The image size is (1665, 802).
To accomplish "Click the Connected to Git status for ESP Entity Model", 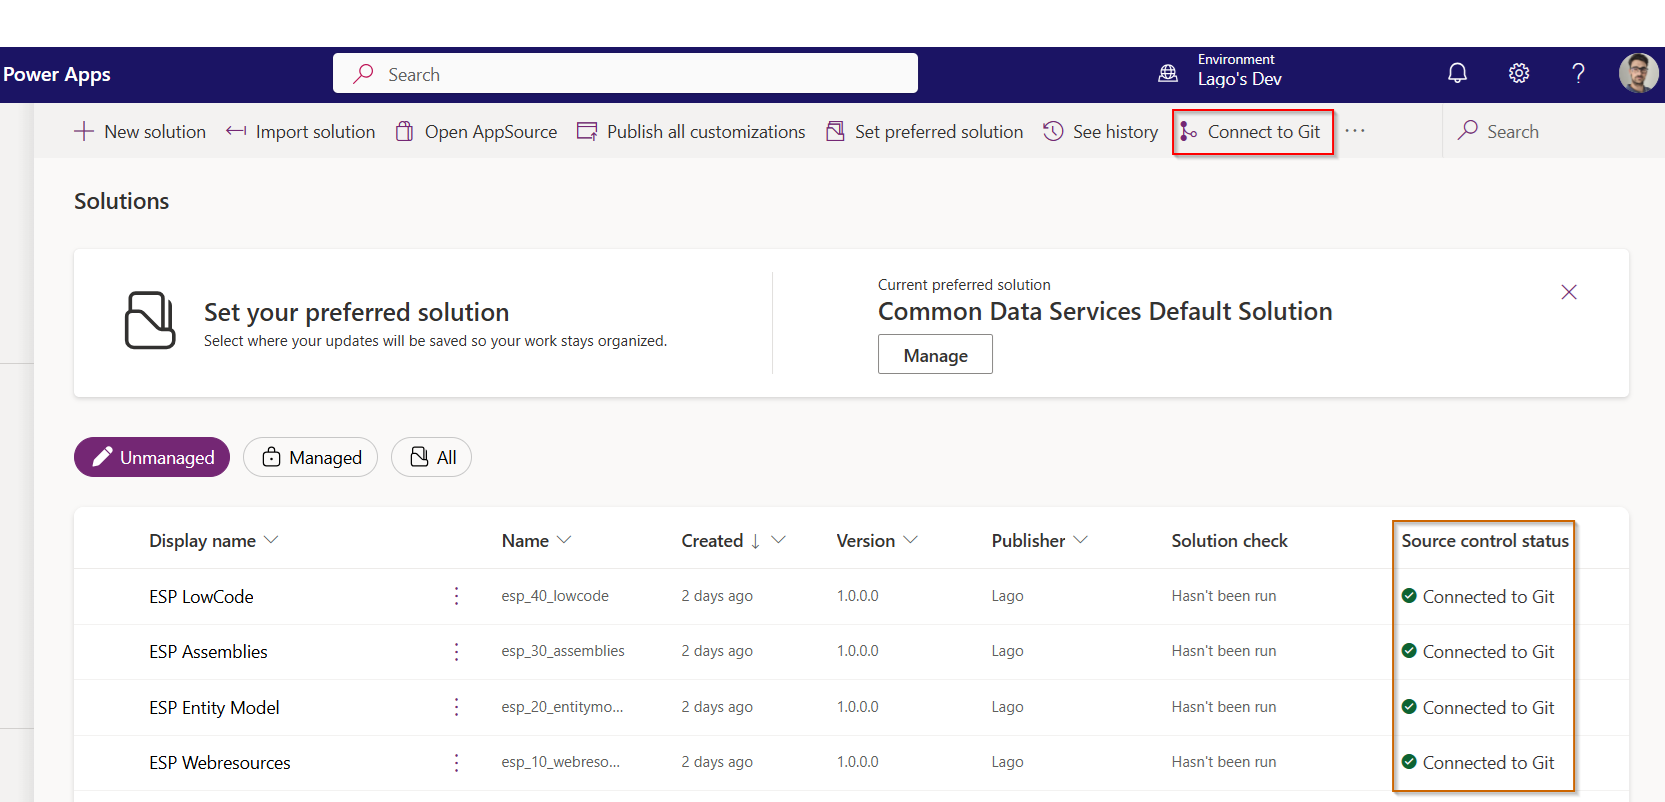I will tap(1478, 707).
